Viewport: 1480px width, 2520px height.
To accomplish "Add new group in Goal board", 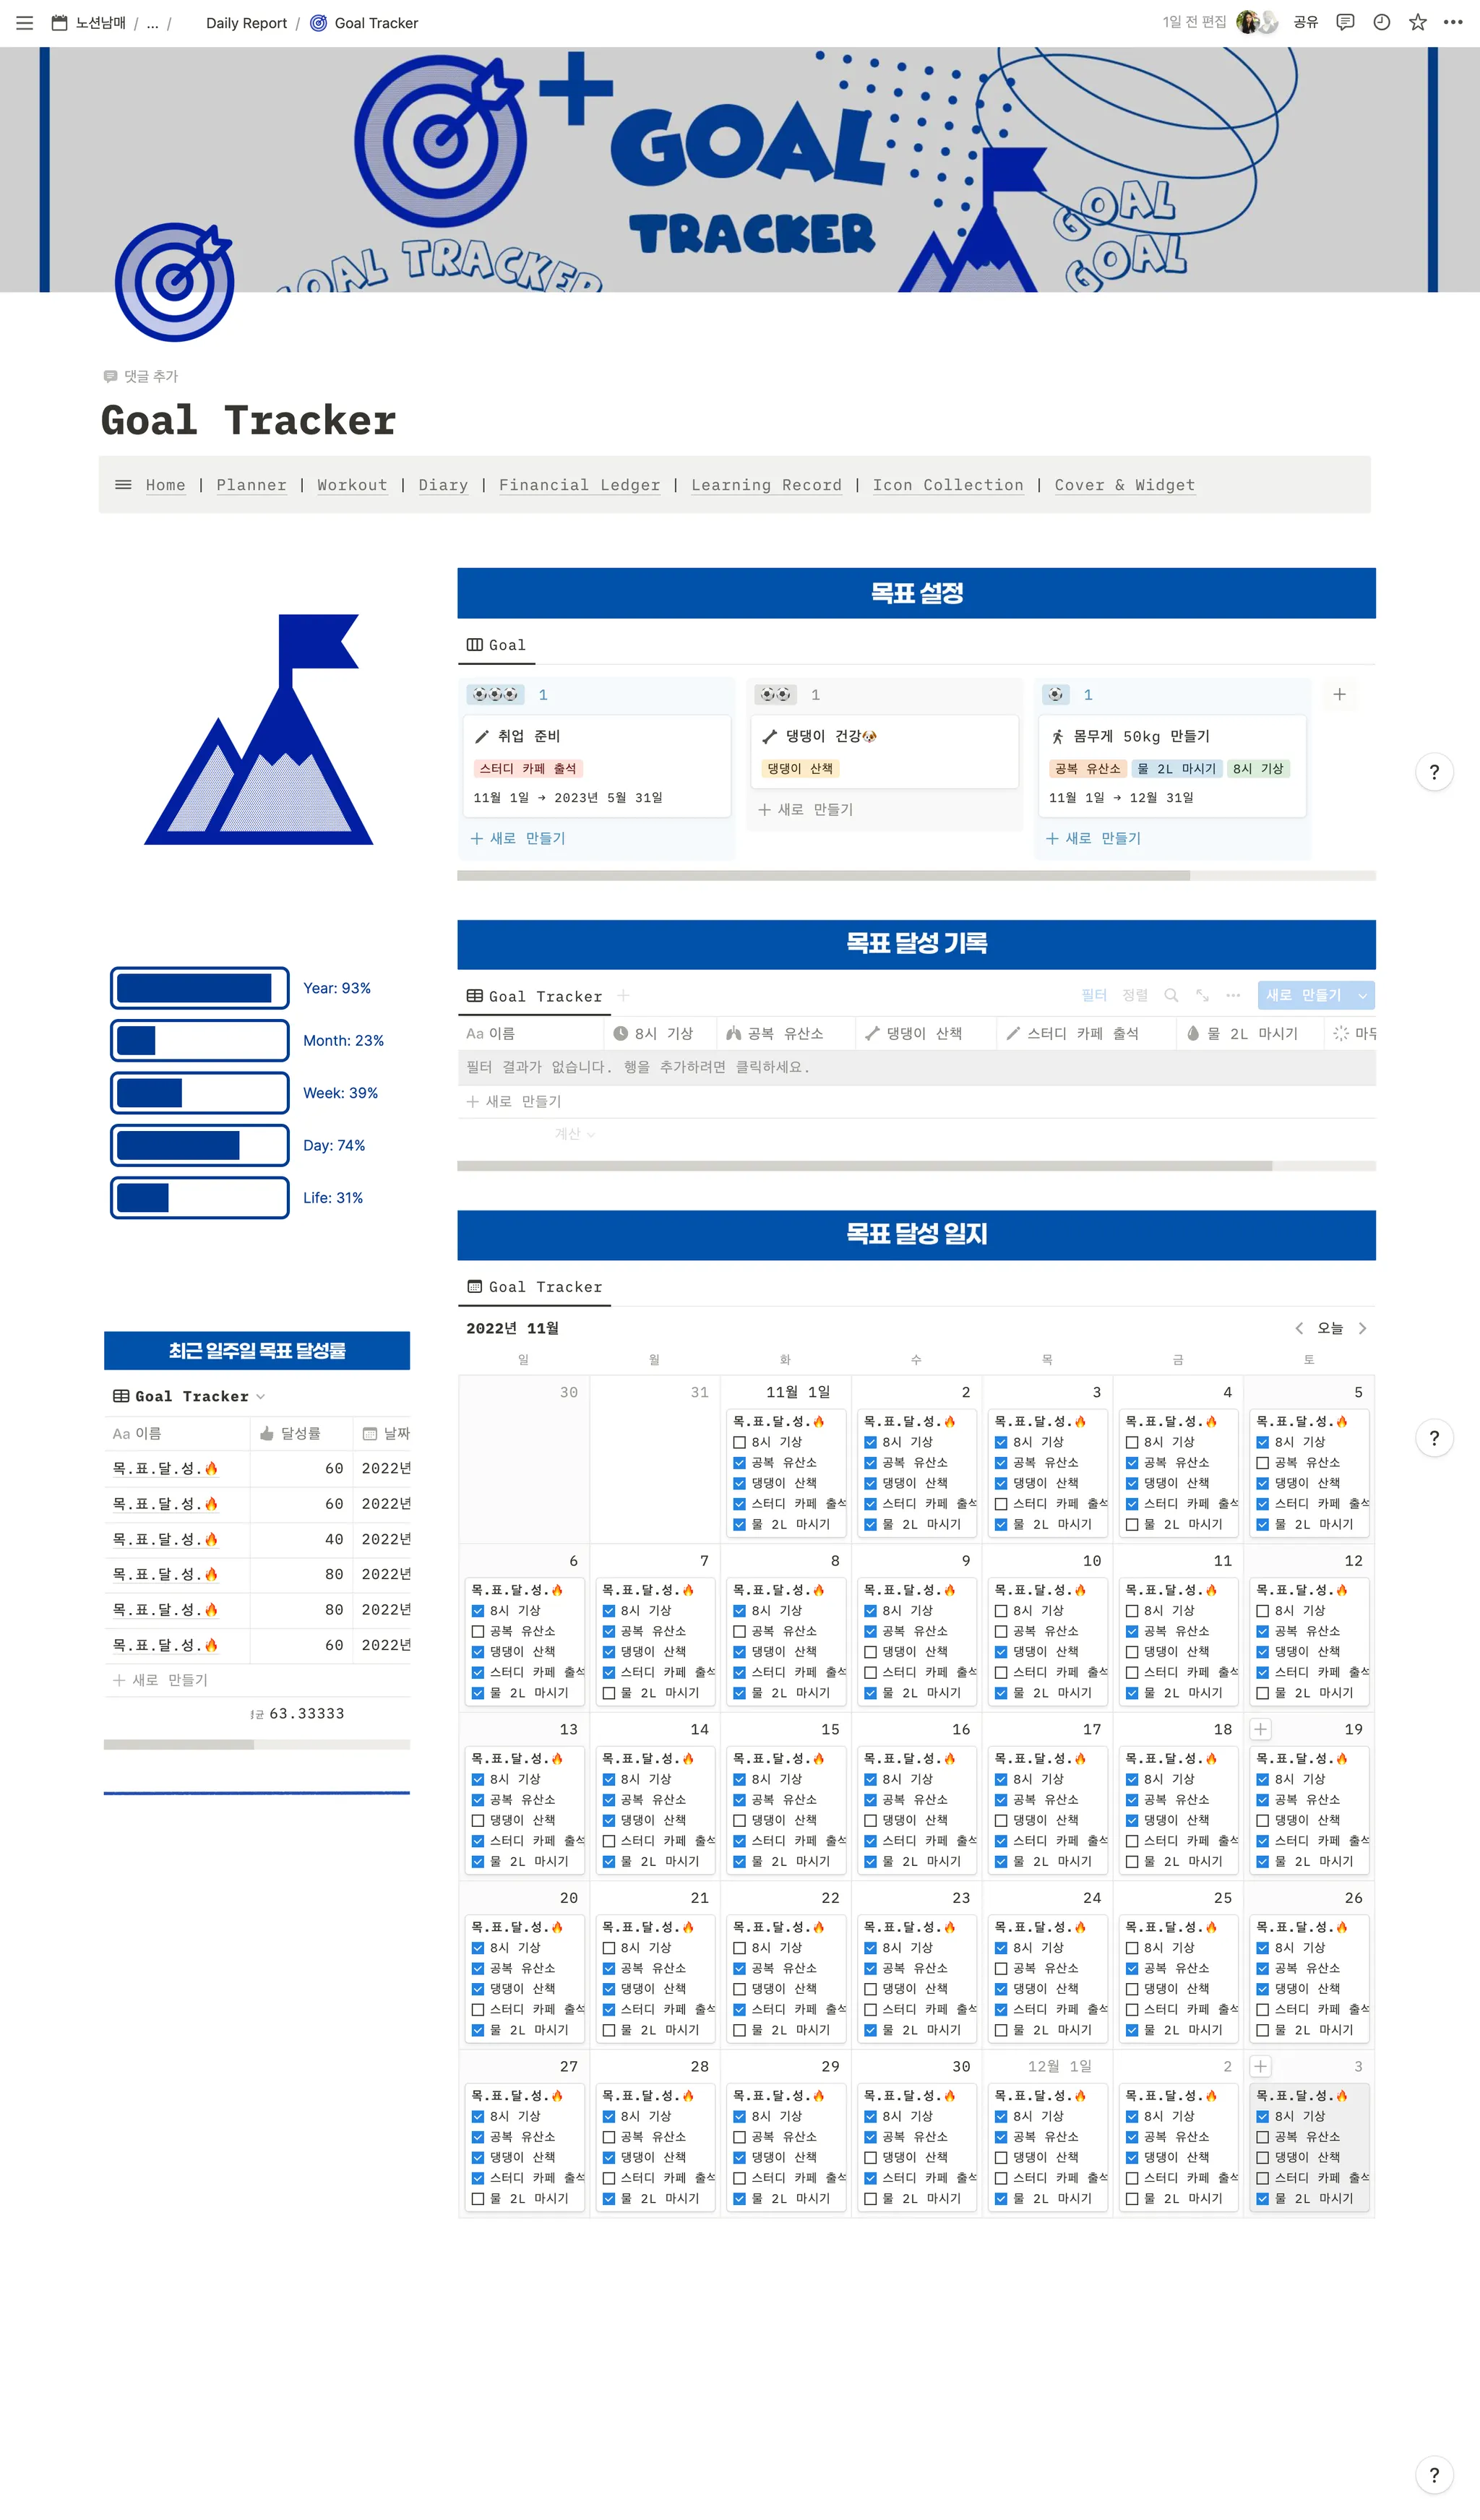I will pyautogui.click(x=1339, y=694).
